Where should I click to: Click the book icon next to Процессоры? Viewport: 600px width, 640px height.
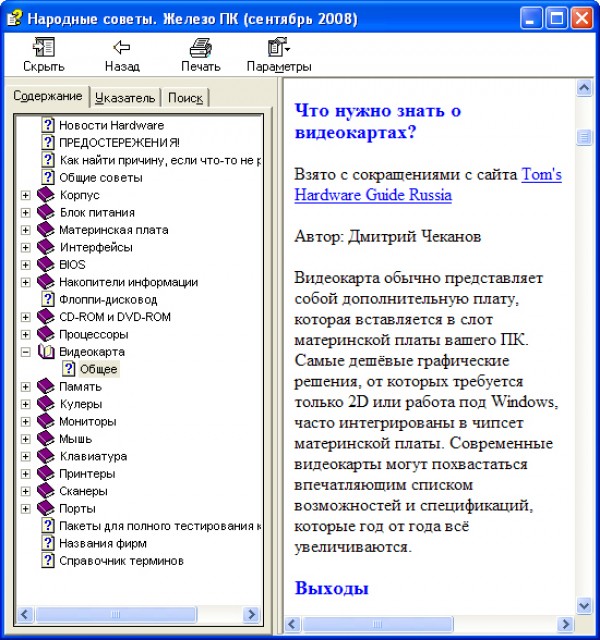pyautogui.click(x=46, y=334)
